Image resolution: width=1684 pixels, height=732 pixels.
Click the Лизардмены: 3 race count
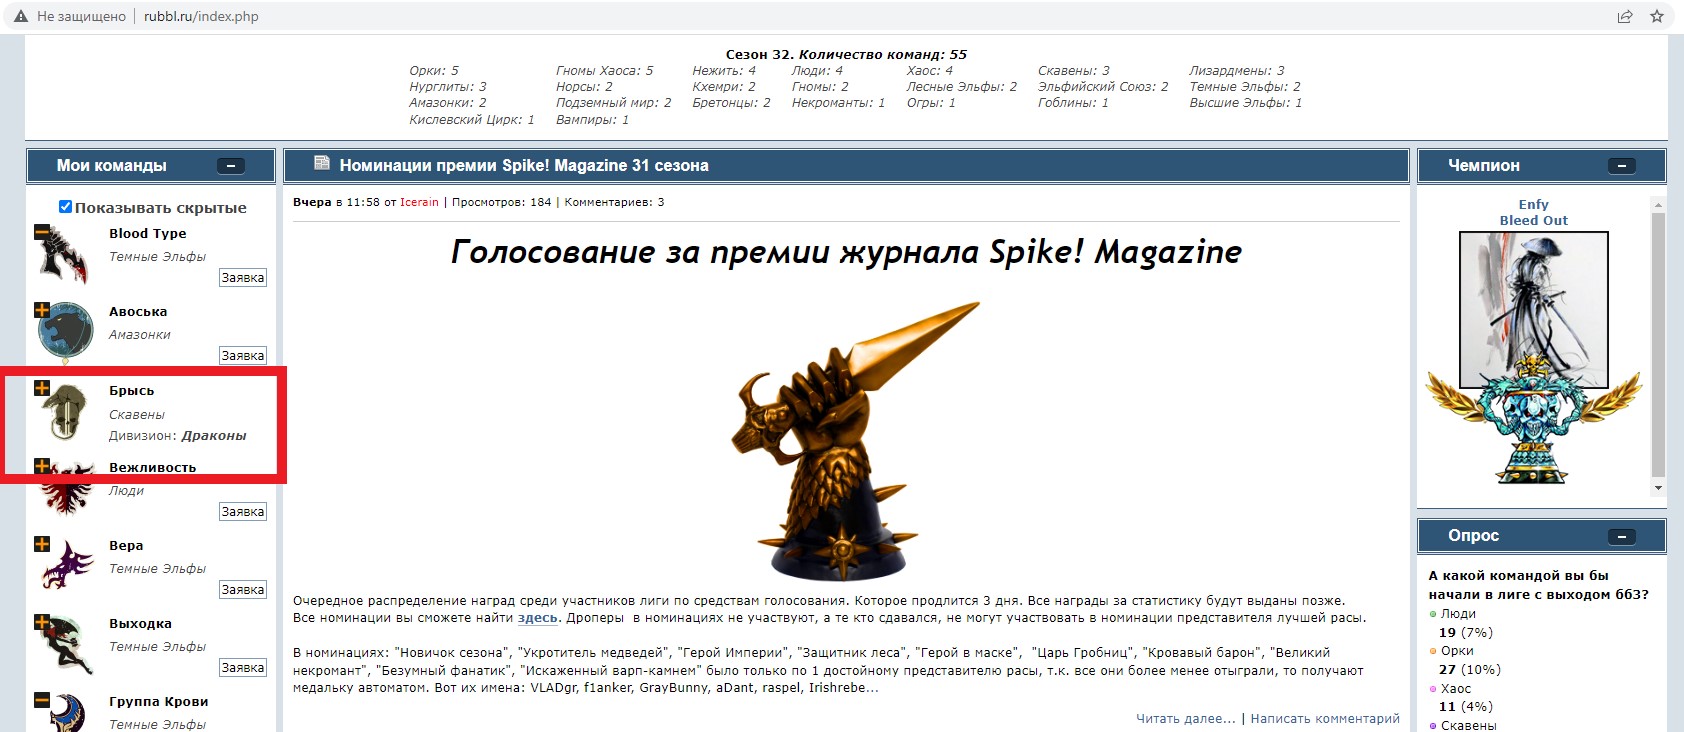[1237, 70]
